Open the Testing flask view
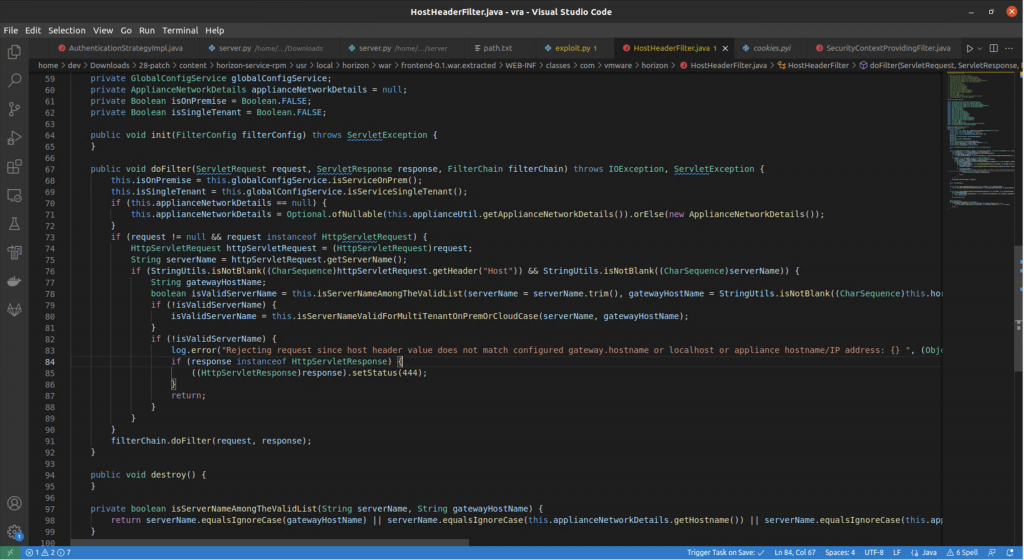This screenshot has height=560, width=1024. pyautogui.click(x=14, y=224)
